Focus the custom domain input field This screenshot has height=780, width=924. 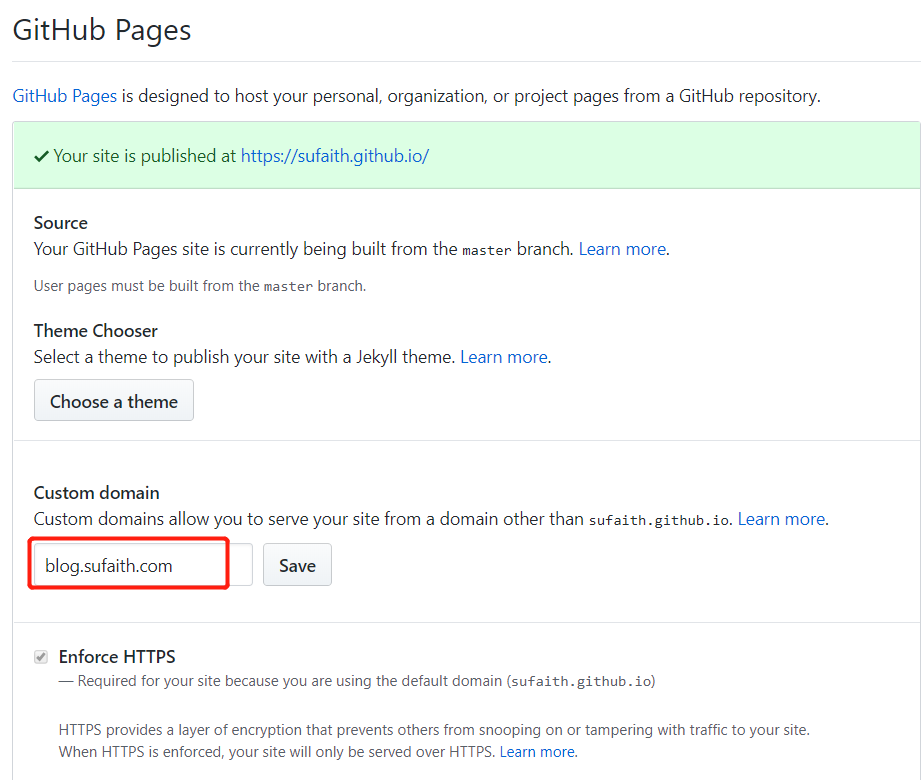tap(143, 564)
